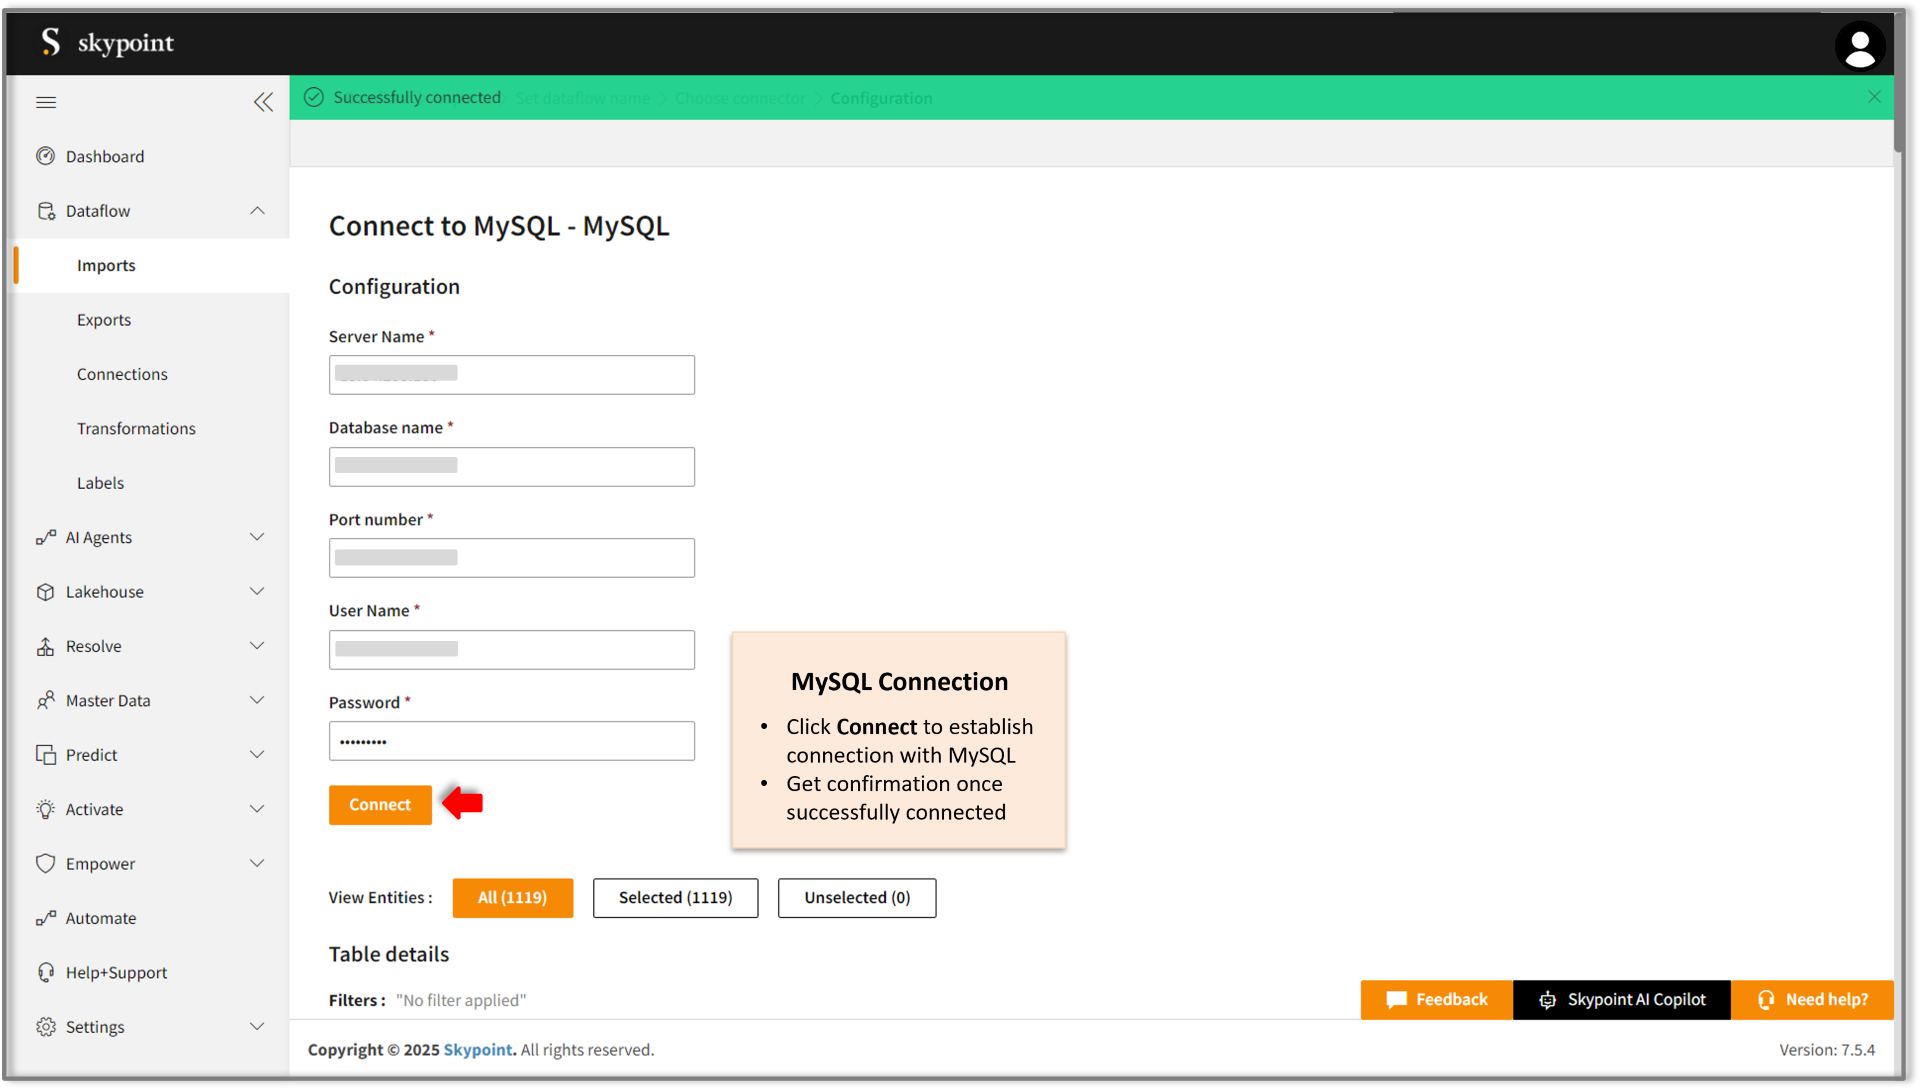Open Automate in sidebar

(x=101, y=918)
